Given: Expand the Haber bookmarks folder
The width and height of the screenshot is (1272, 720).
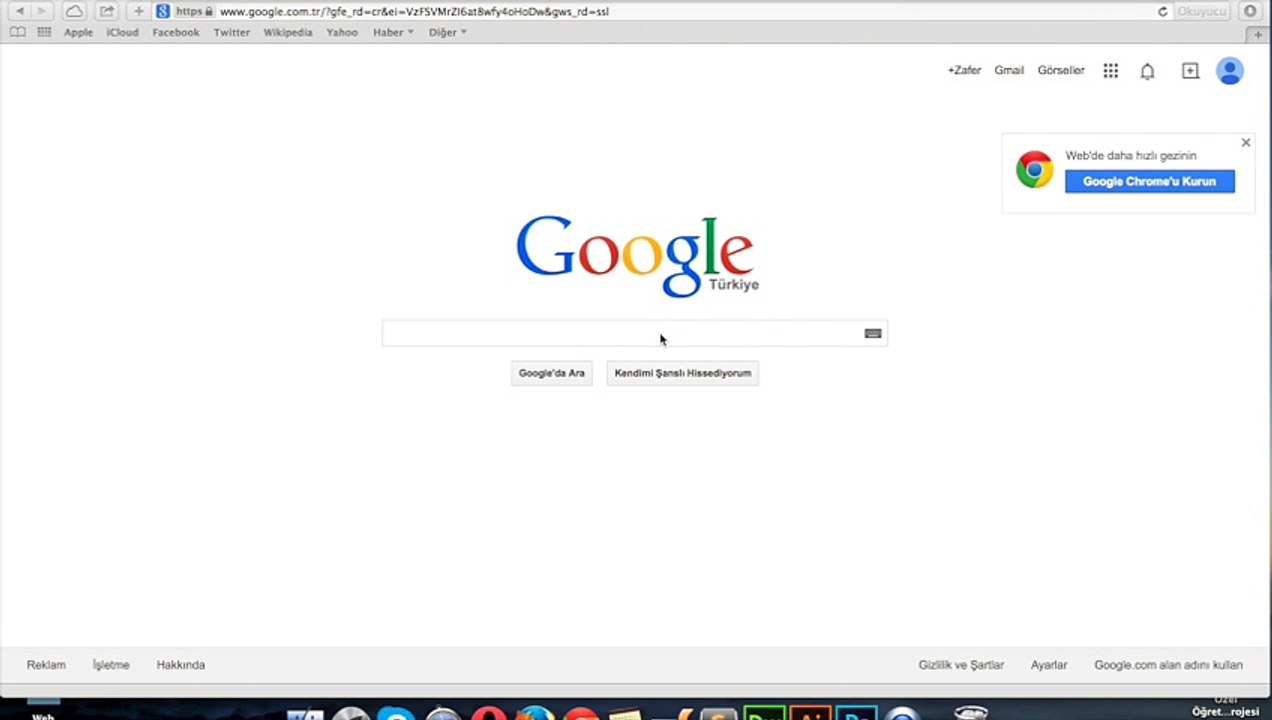Looking at the screenshot, I should pos(393,32).
